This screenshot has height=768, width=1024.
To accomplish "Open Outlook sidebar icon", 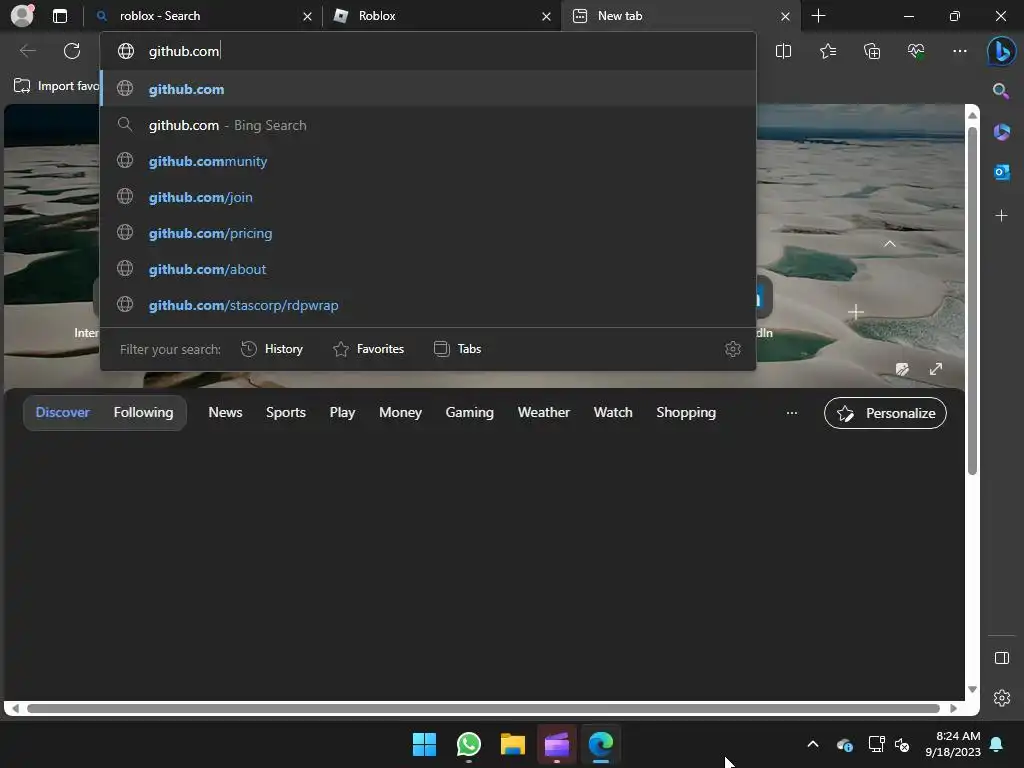I will (1001, 172).
